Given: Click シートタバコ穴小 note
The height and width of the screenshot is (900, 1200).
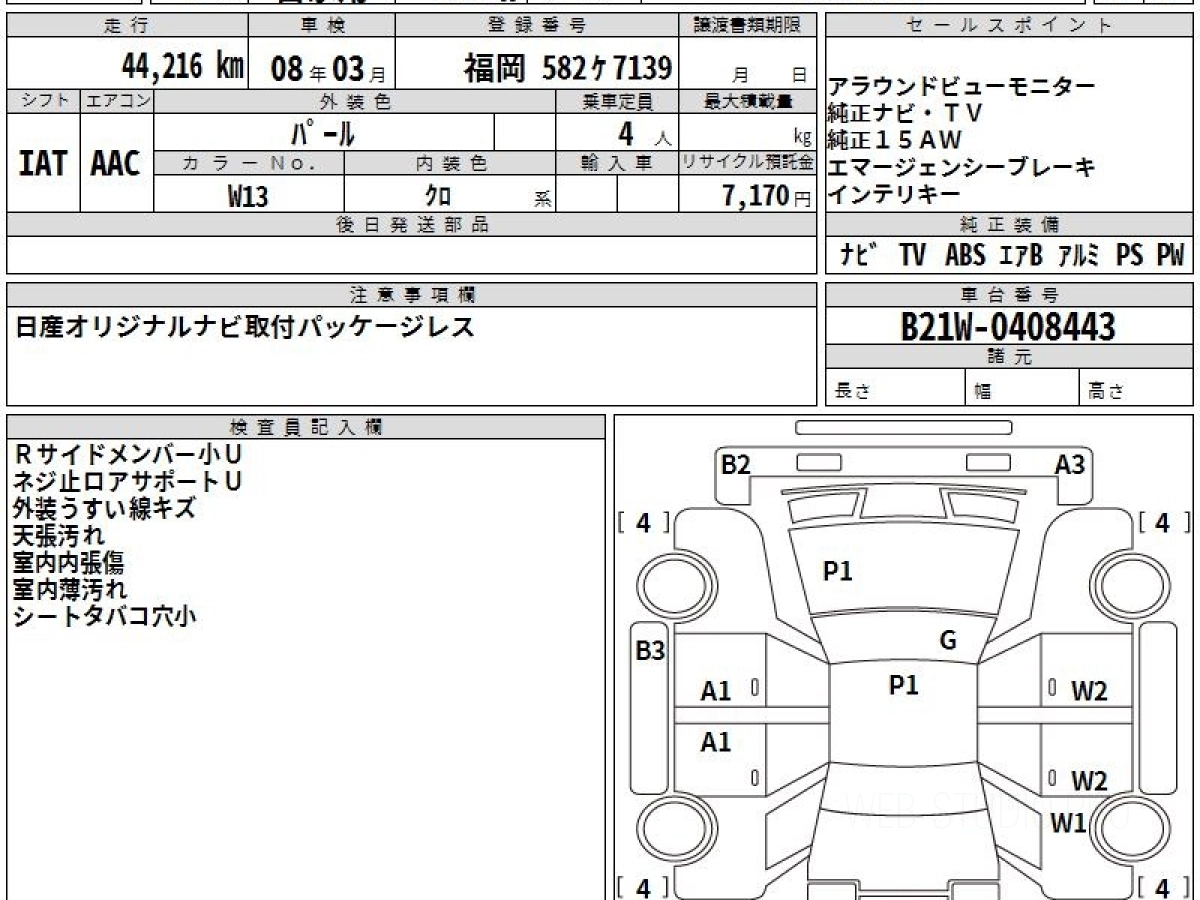Looking at the screenshot, I should [x=105, y=616].
